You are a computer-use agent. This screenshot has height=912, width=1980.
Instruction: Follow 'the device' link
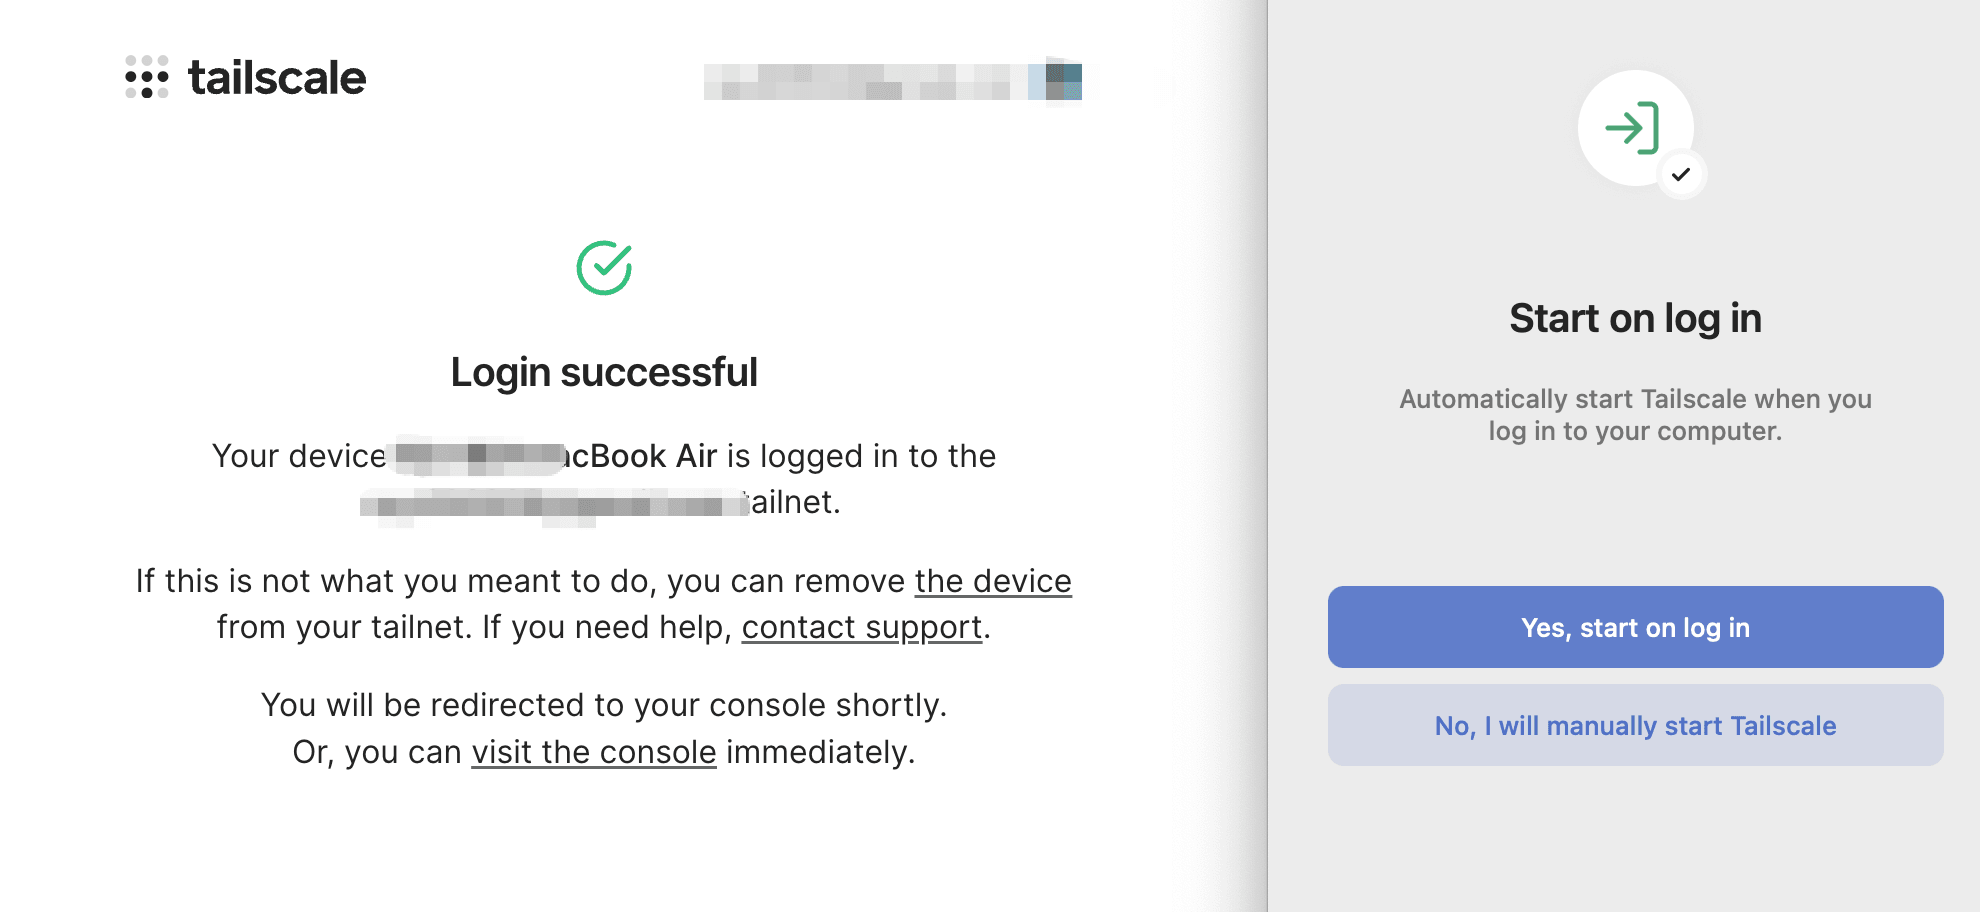point(993,581)
